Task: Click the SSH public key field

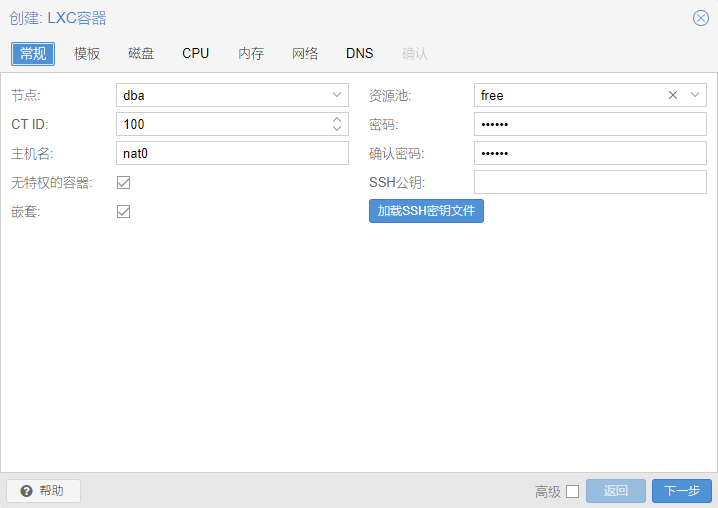Action: 590,182
